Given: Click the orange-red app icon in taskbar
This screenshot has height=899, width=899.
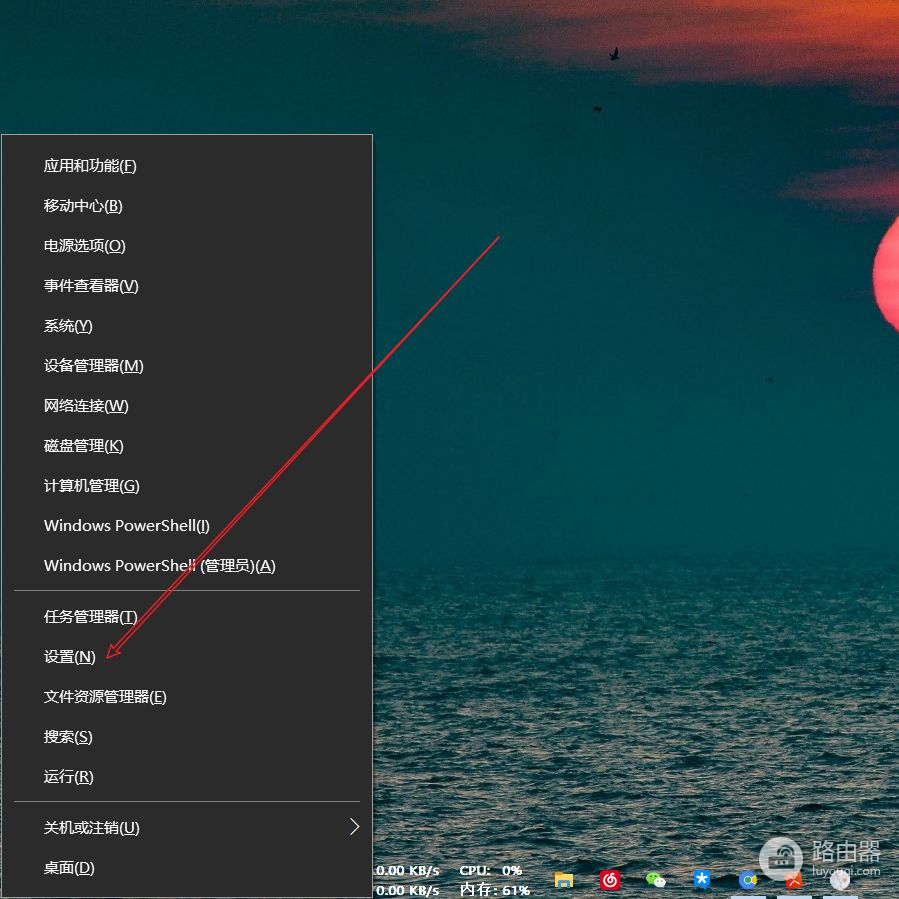Looking at the screenshot, I should pyautogui.click(x=794, y=880).
